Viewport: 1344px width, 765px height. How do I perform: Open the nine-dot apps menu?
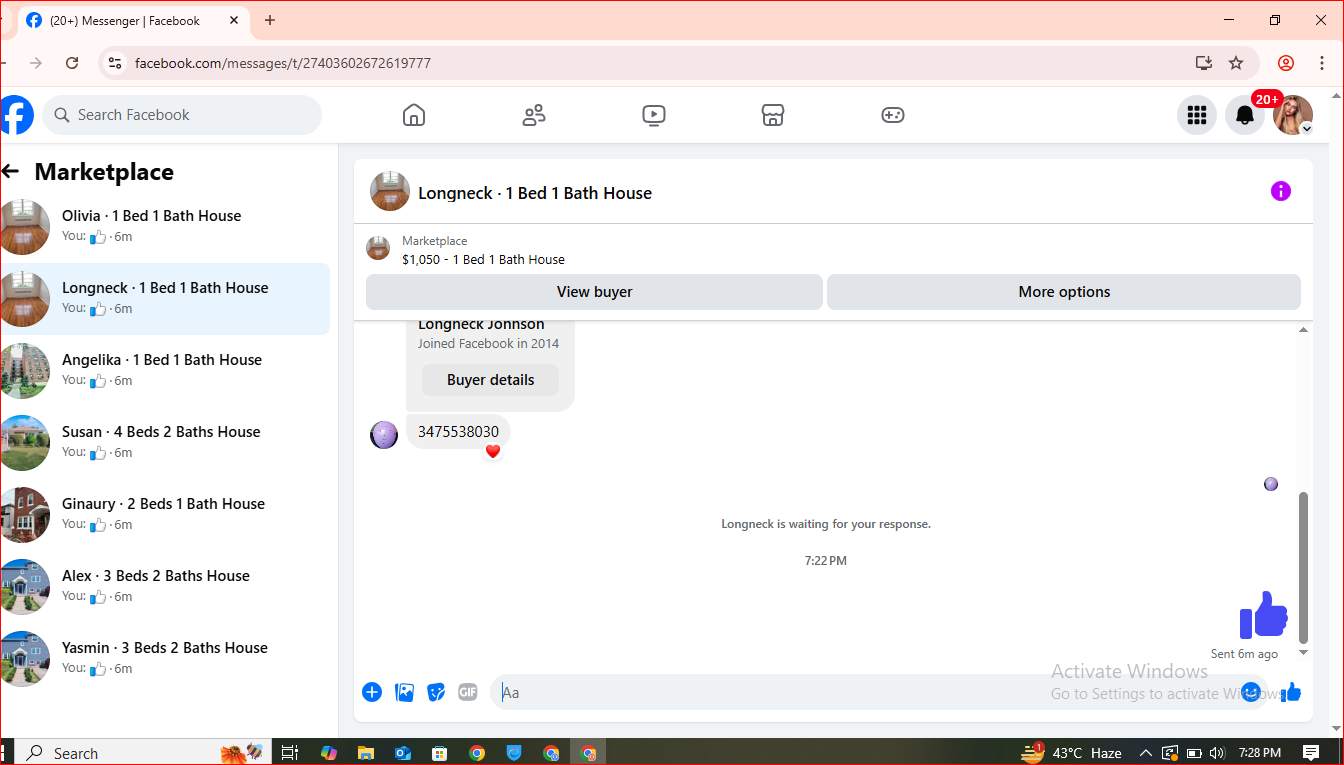(x=1197, y=115)
